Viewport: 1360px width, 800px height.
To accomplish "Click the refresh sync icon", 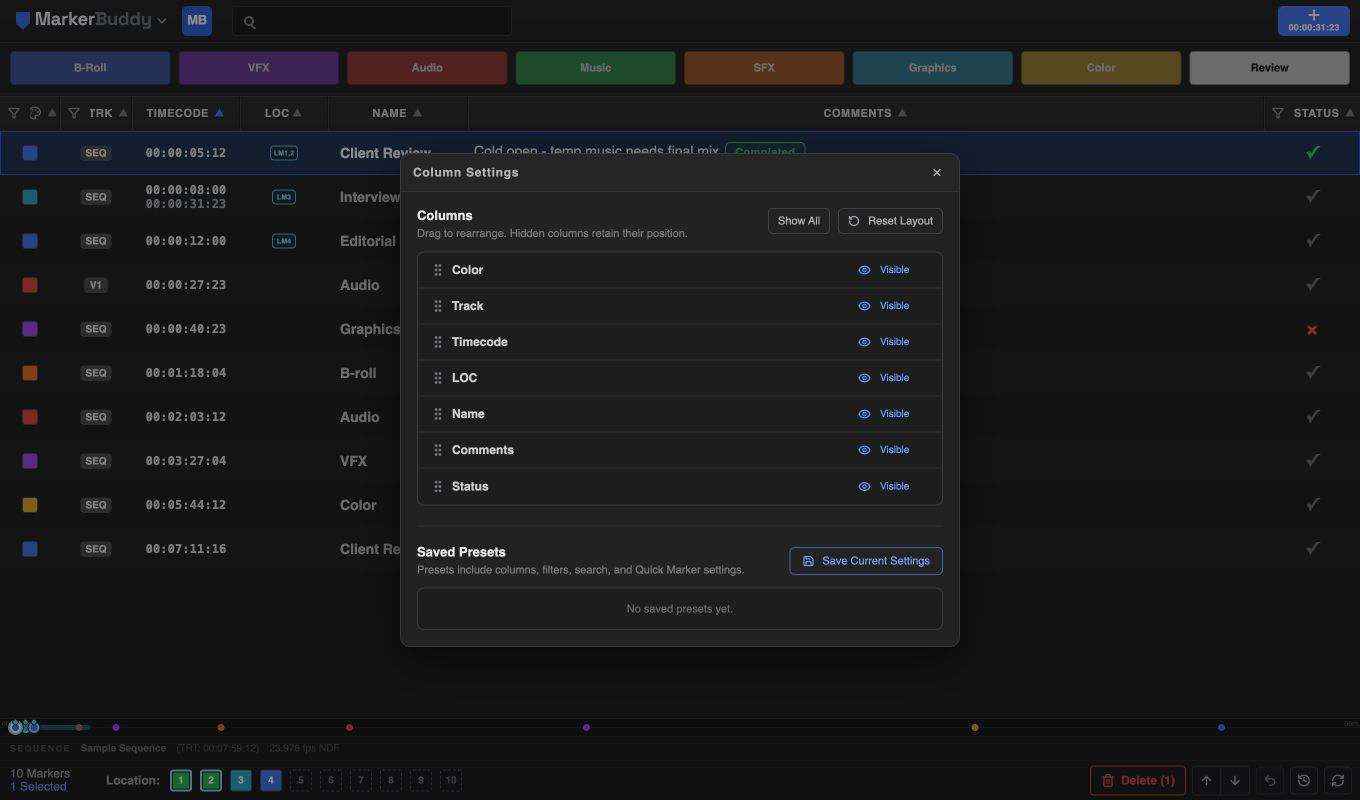I will click(1338, 781).
